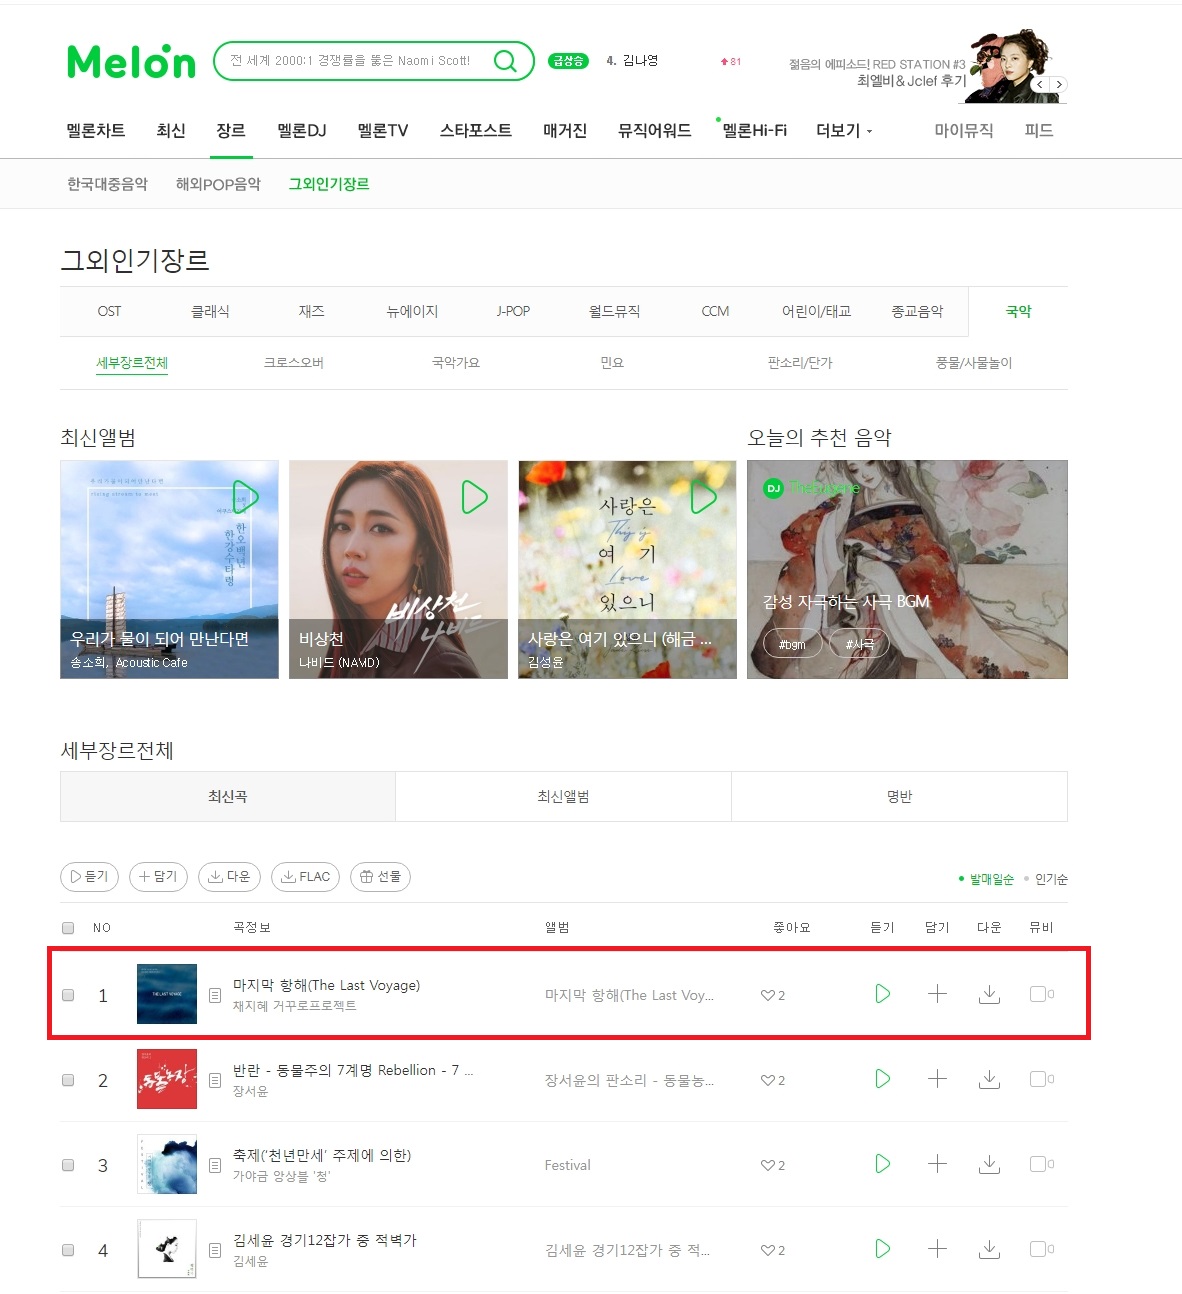1182x1294 pixels.
Task: Select the 재즈 genre tab
Action: tap(311, 312)
